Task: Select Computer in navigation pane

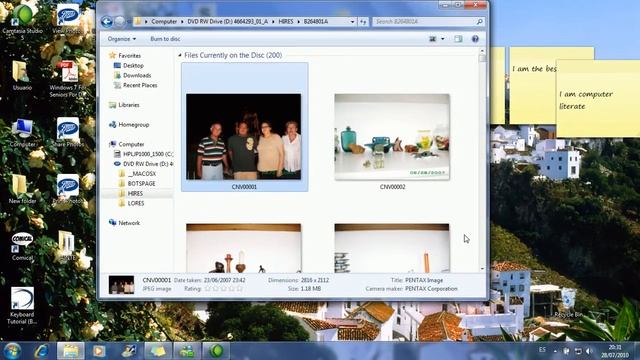Action: pyautogui.click(x=131, y=144)
